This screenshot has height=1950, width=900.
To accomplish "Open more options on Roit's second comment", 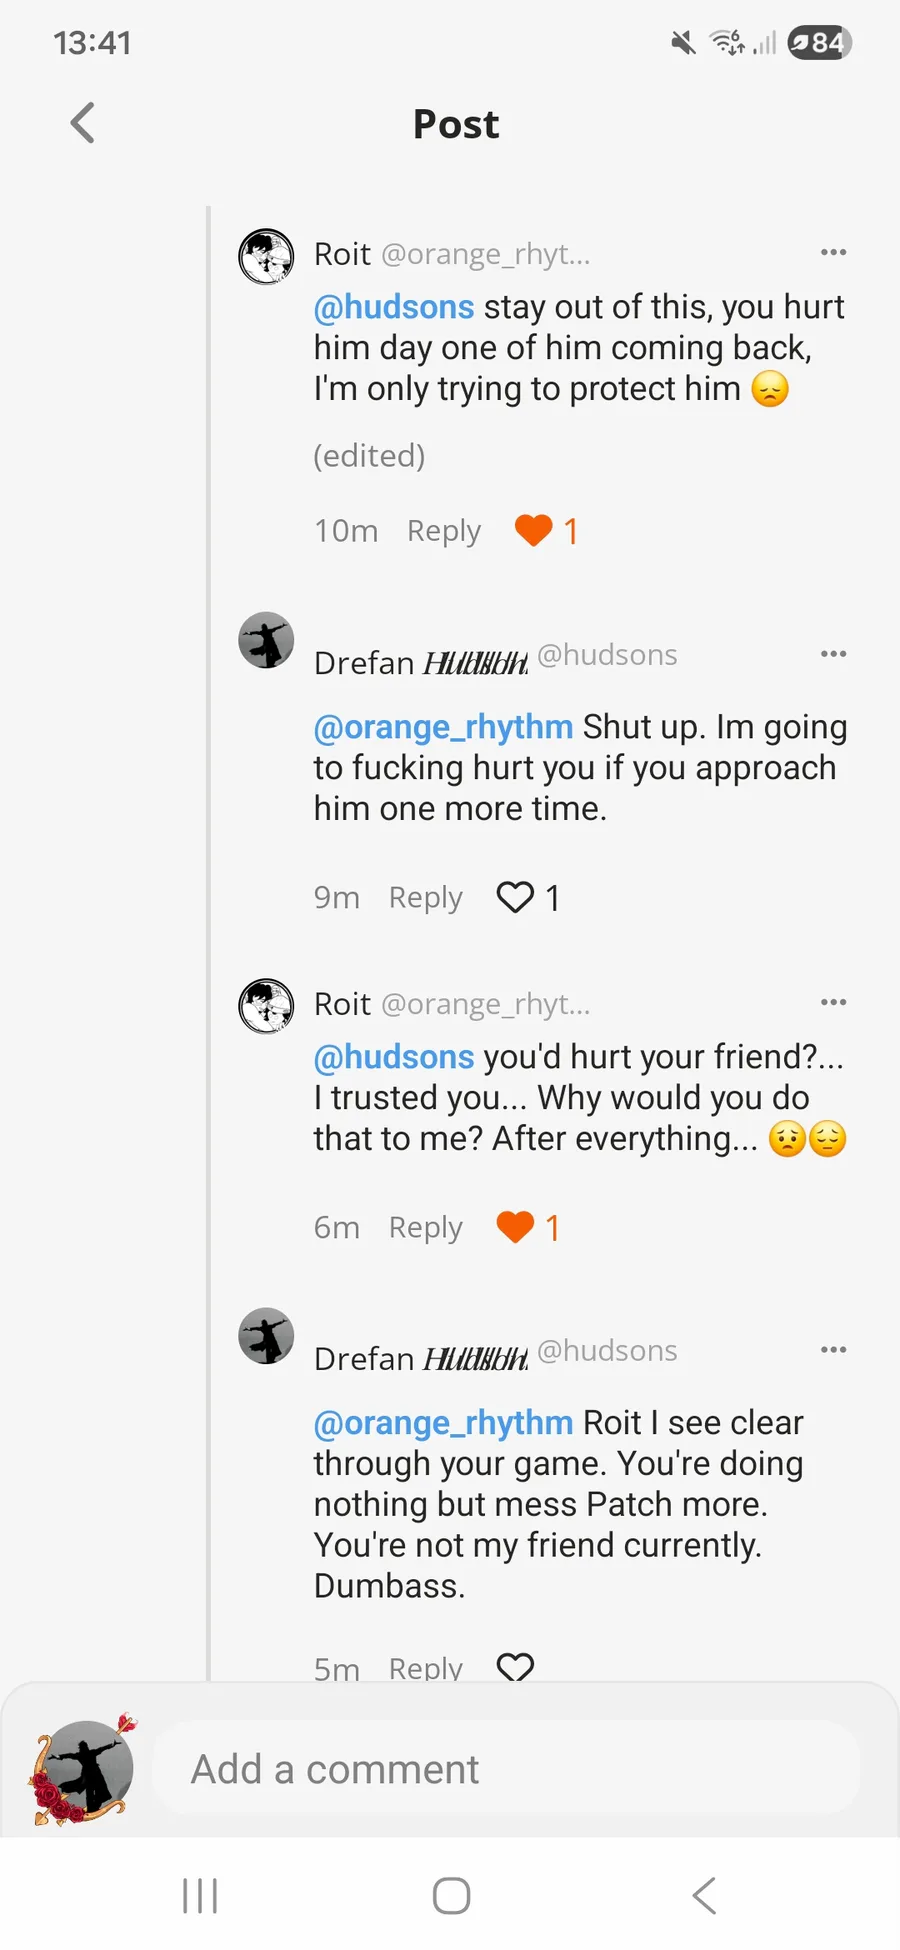I will click(833, 1002).
